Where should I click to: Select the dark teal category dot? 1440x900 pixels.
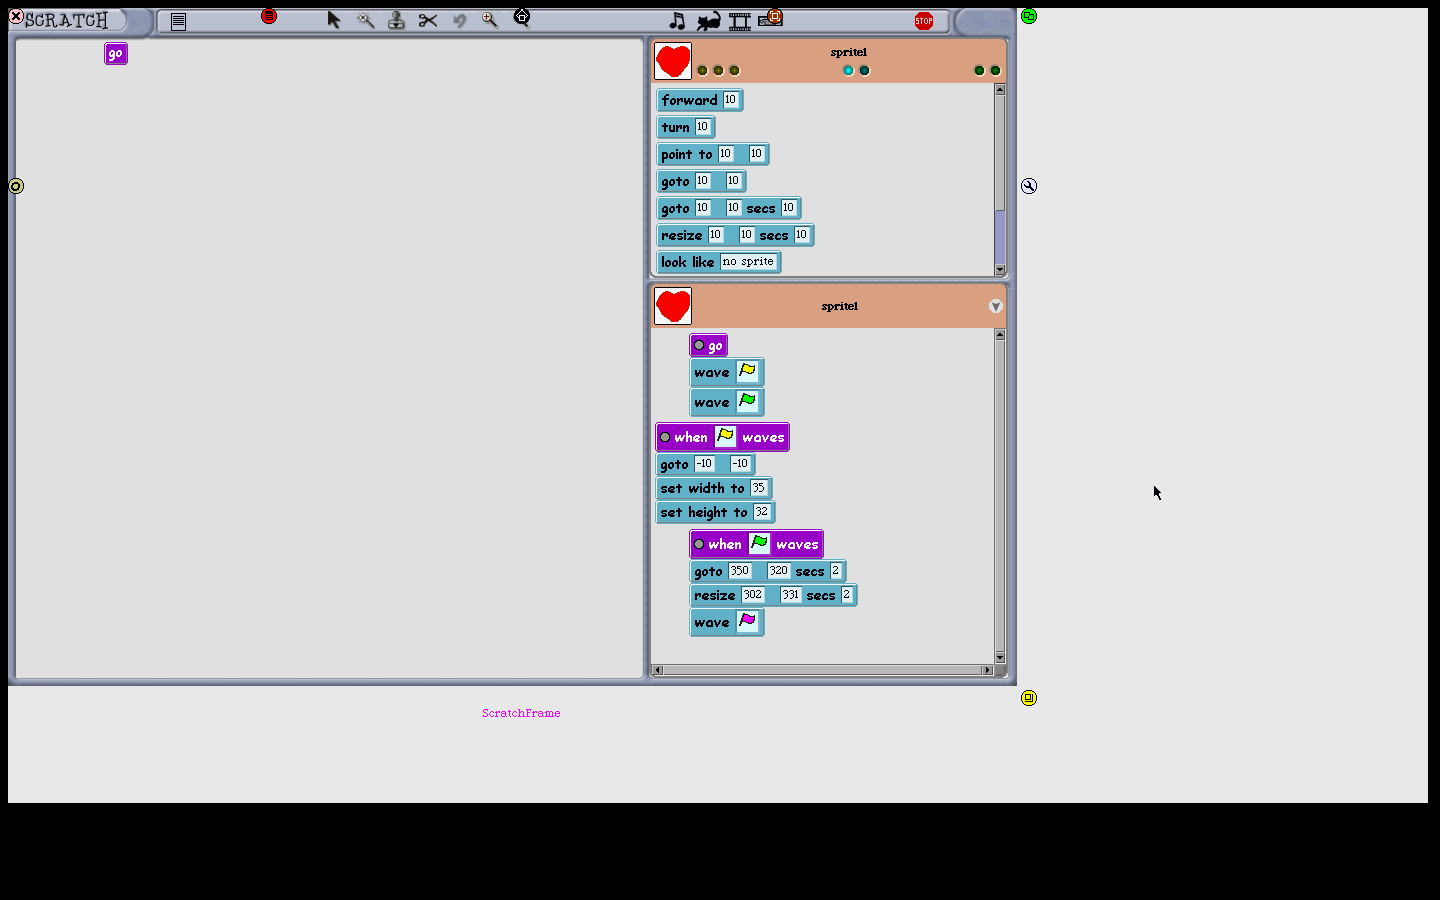coord(864,70)
